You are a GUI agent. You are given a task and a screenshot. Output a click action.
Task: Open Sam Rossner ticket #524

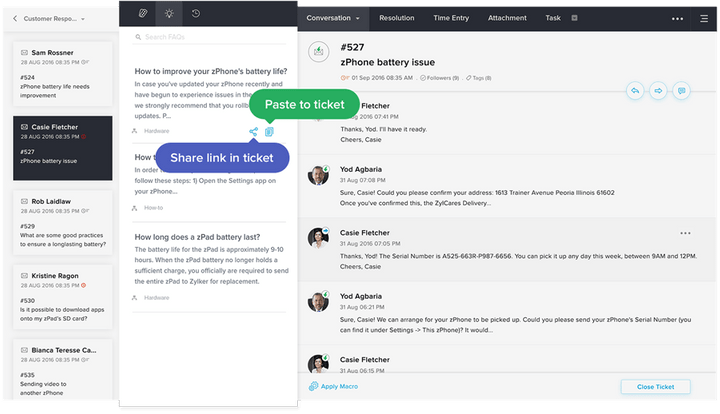[62, 74]
